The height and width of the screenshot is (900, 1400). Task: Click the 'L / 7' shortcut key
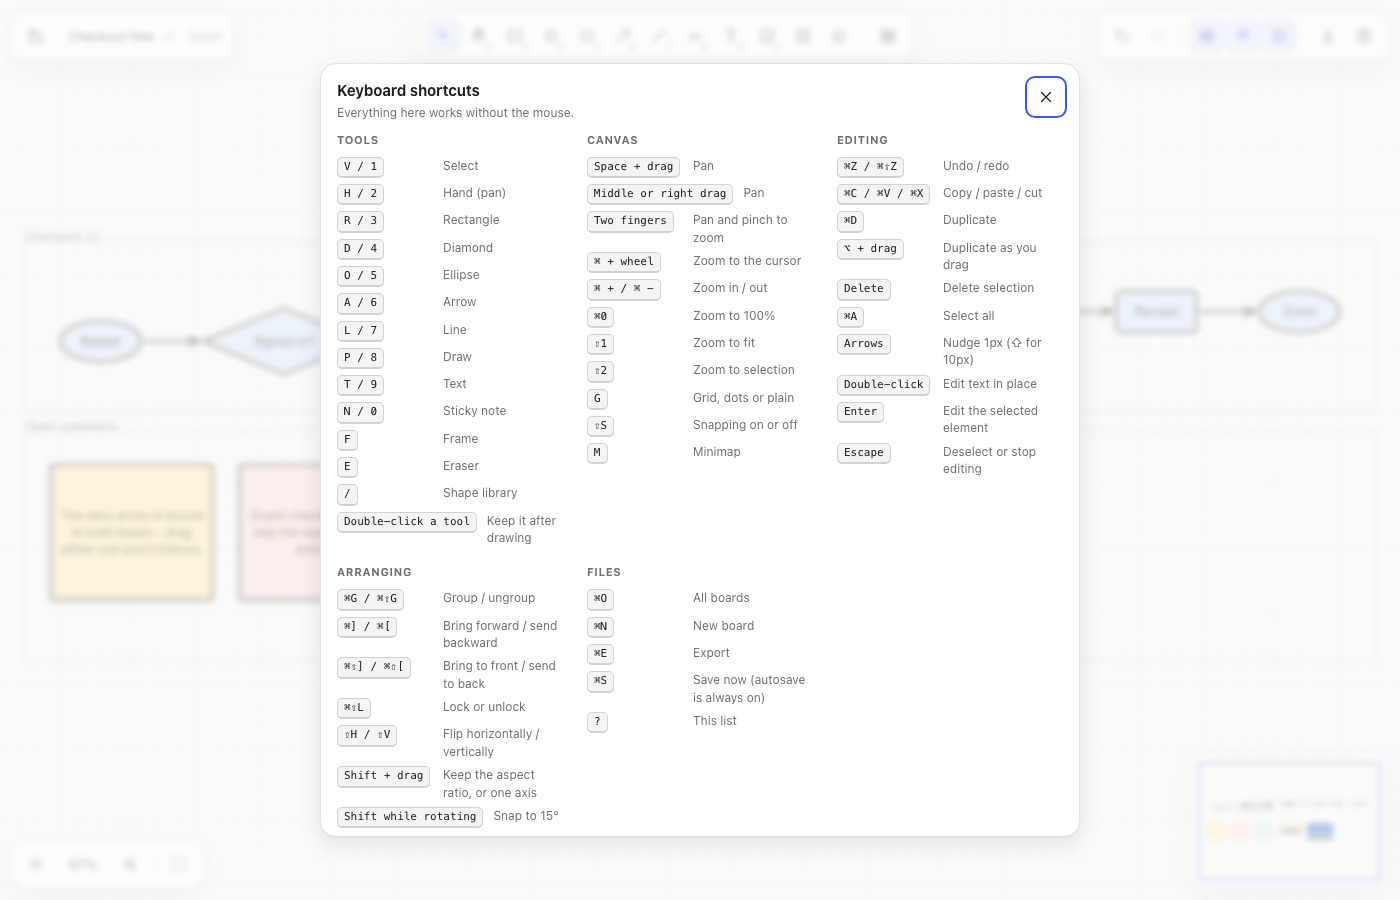(360, 331)
